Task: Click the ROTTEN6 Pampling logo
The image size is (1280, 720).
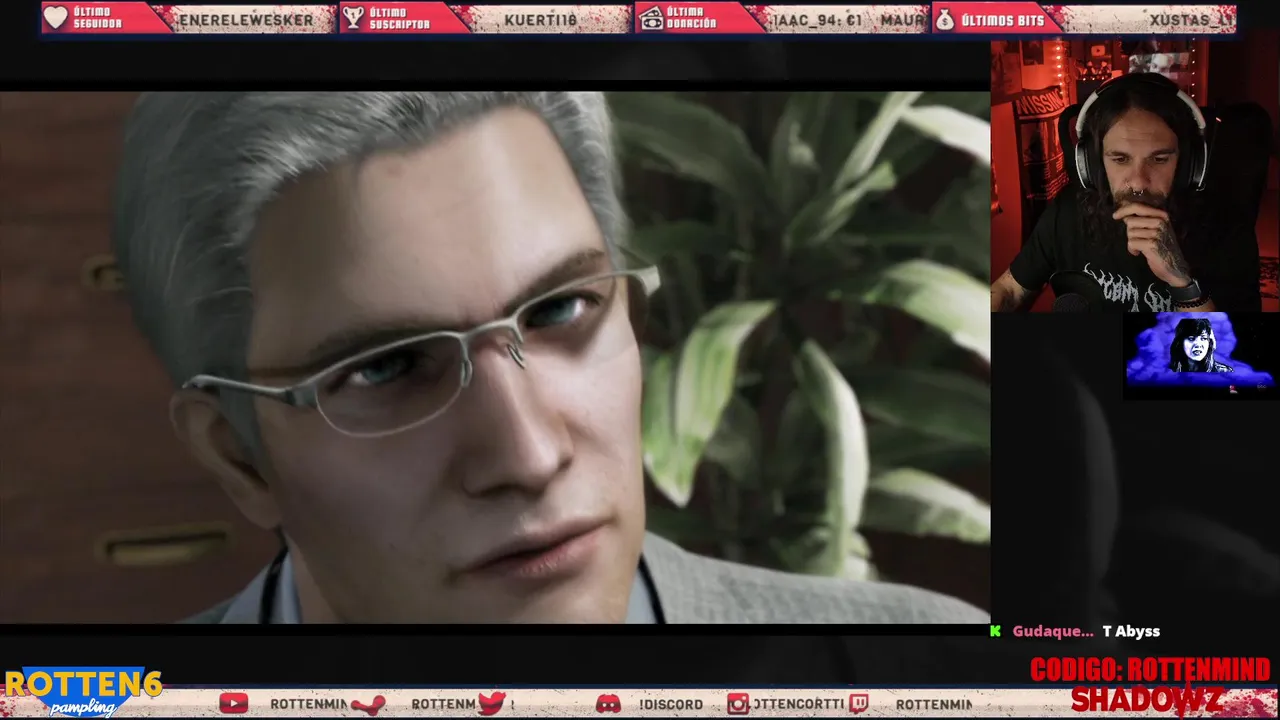Action: tap(83, 692)
